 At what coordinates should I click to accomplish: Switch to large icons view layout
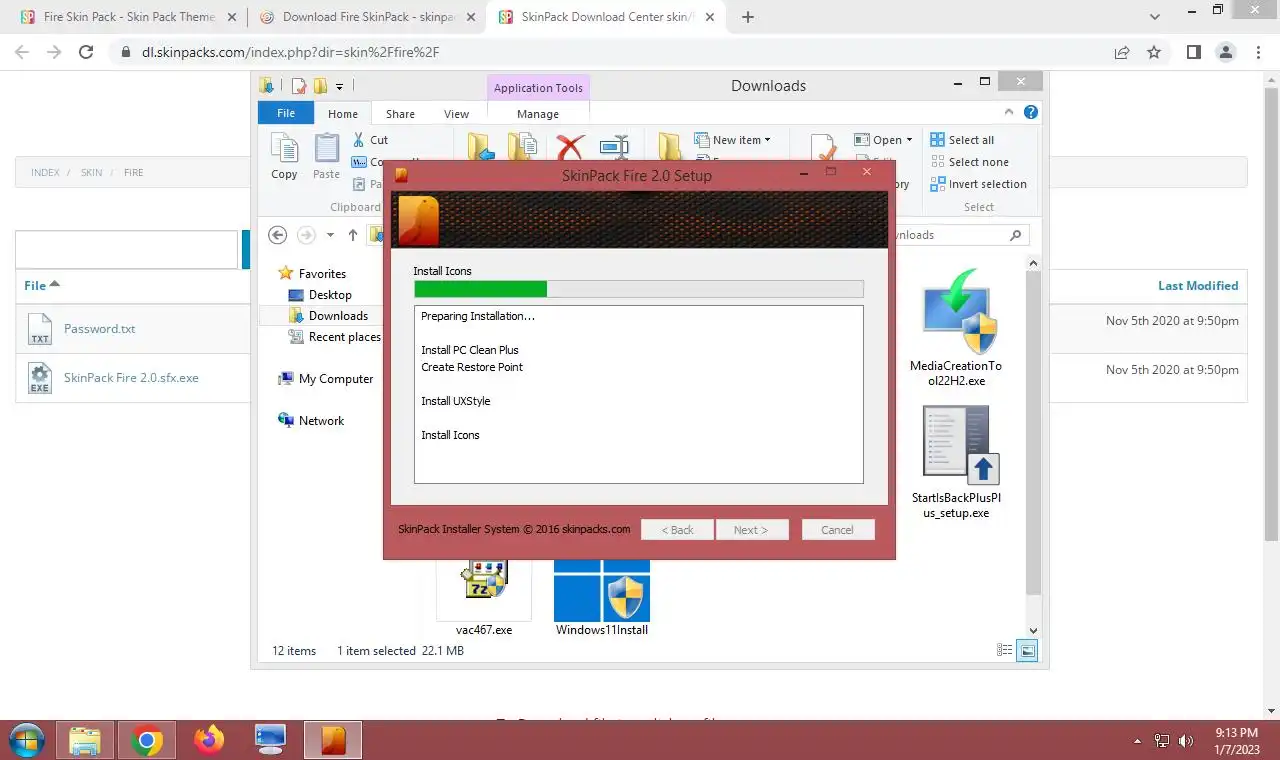(x=1028, y=651)
